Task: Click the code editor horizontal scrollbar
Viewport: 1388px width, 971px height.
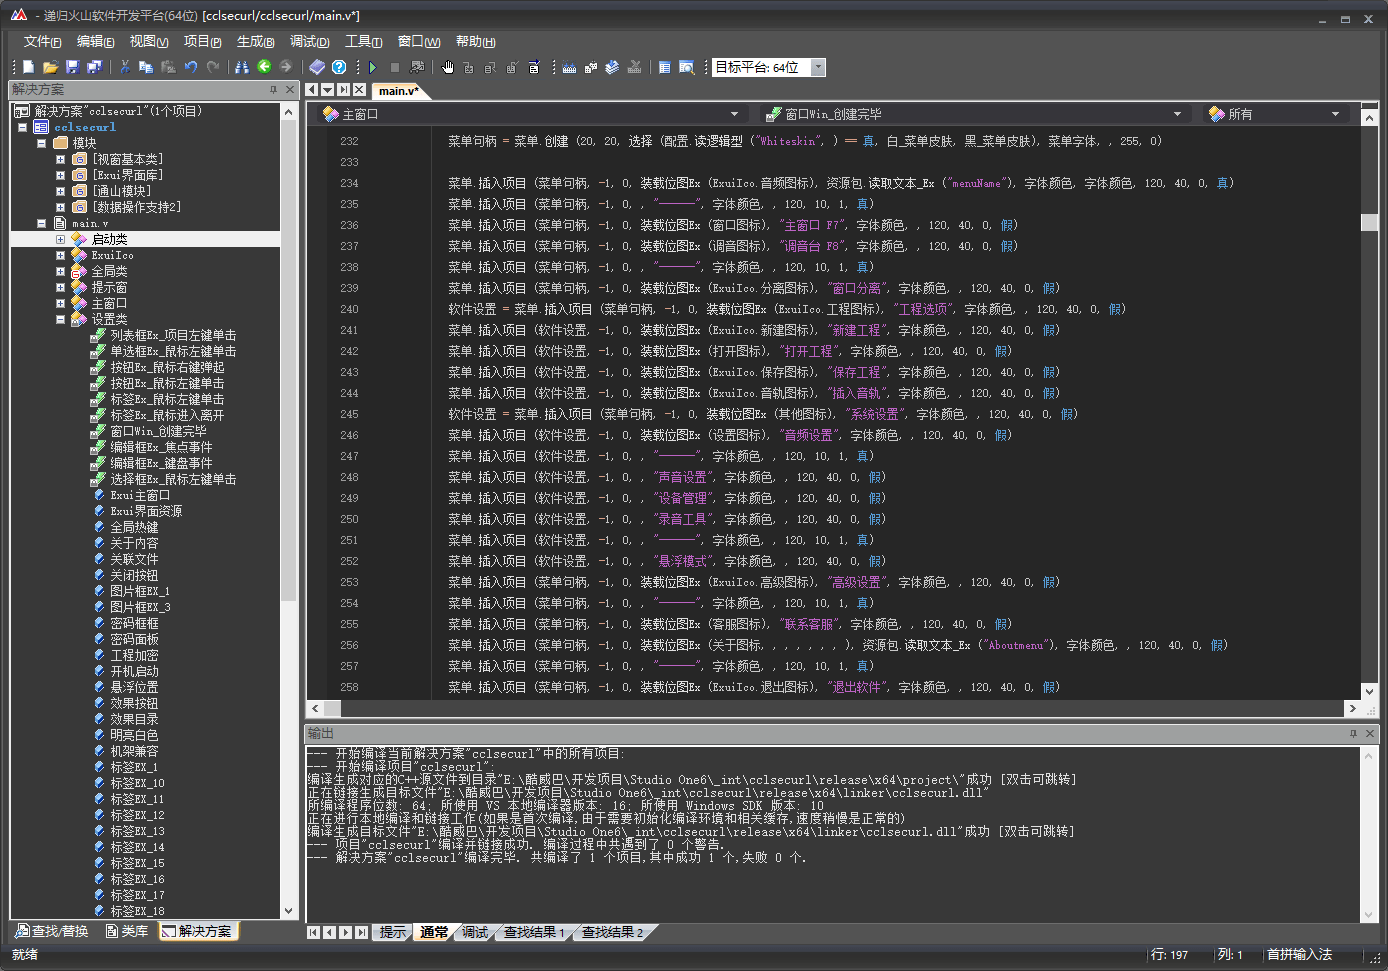Action: click(x=833, y=708)
